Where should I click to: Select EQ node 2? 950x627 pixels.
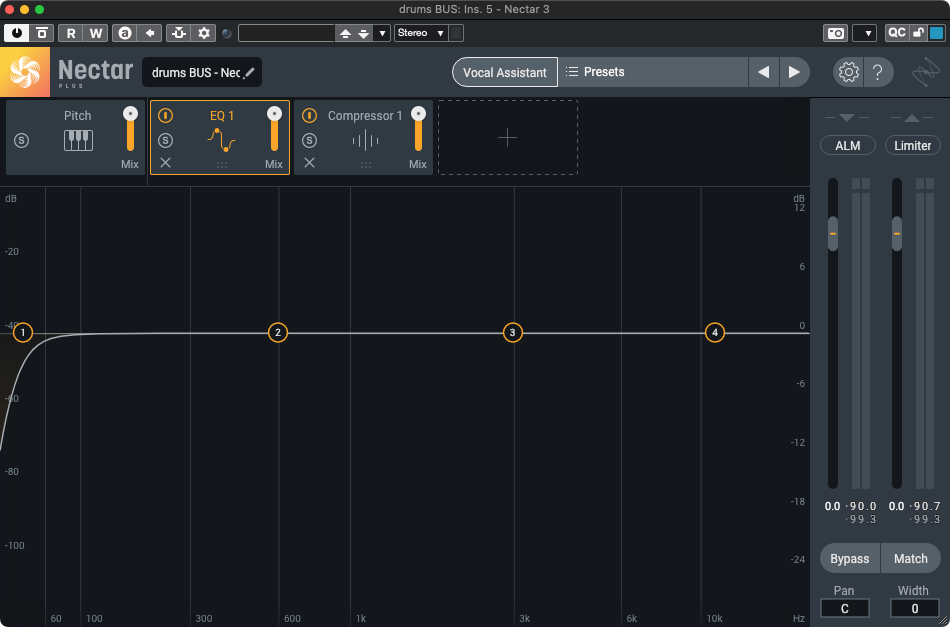(x=277, y=333)
